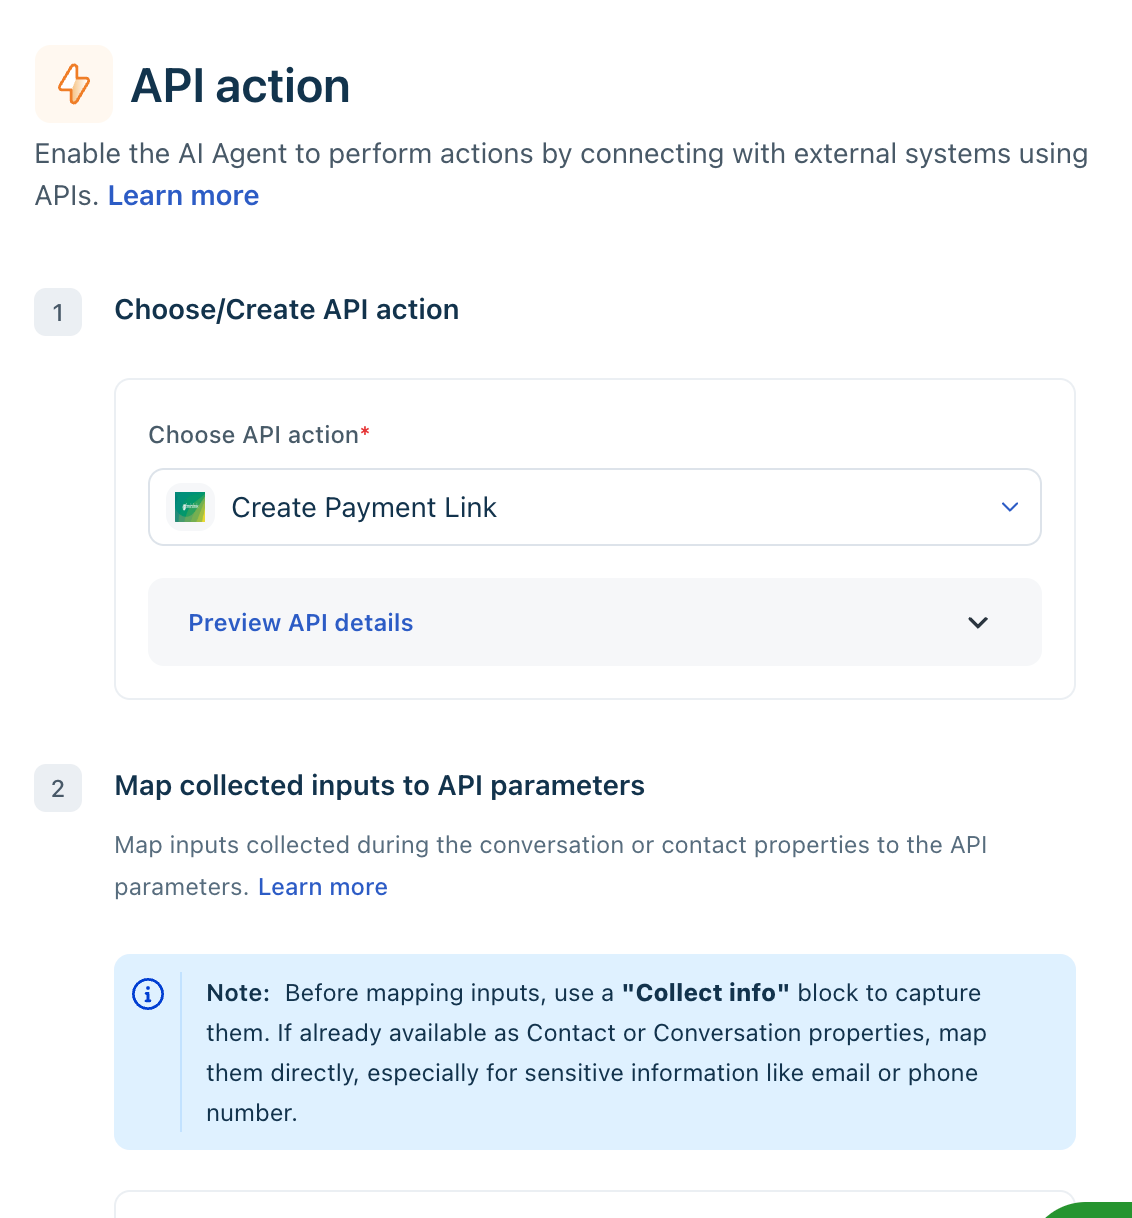This screenshot has height=1218, width=1132.
Task: Click the Preview API details blue text
Action: tap(301, 623)
